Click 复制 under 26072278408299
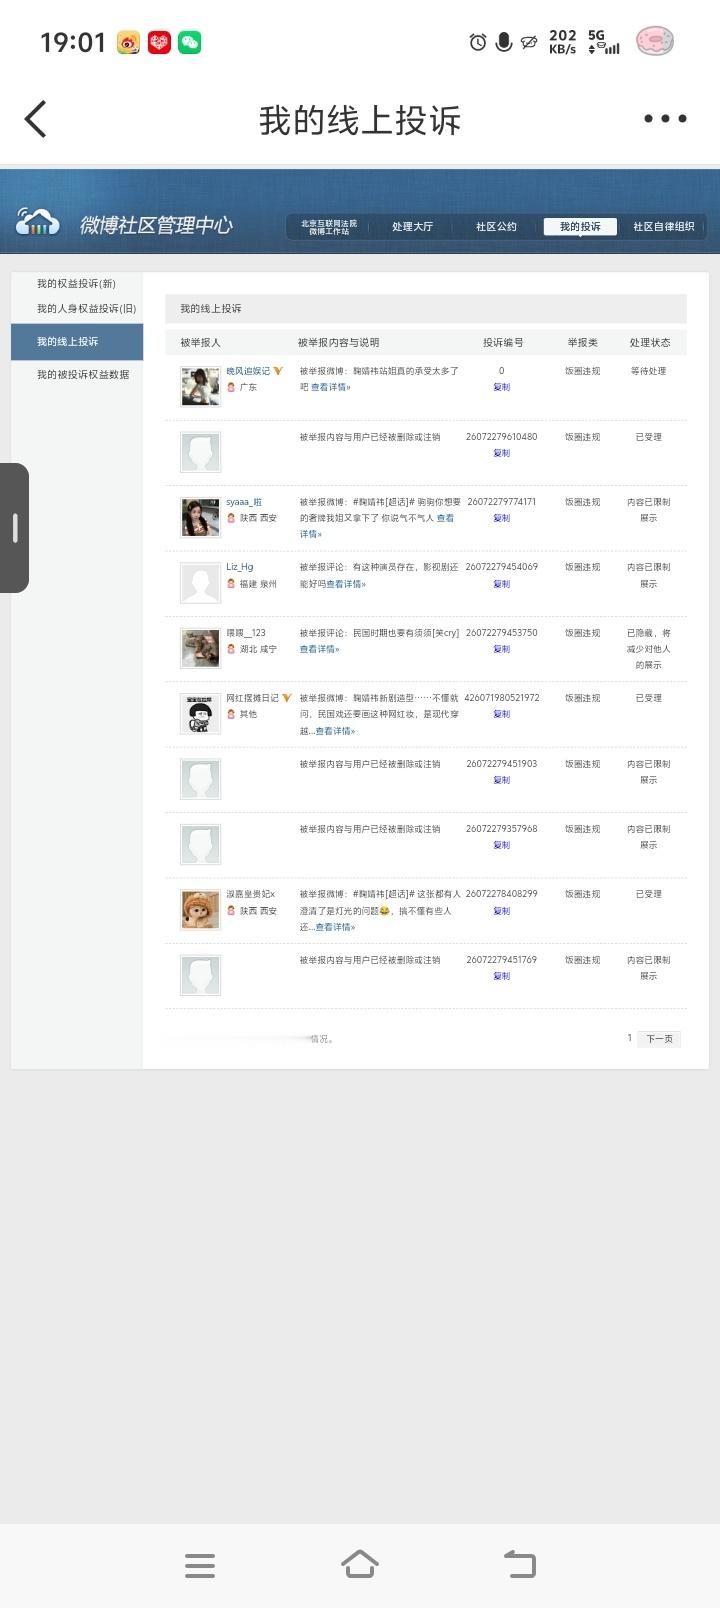 coord(502,911)
